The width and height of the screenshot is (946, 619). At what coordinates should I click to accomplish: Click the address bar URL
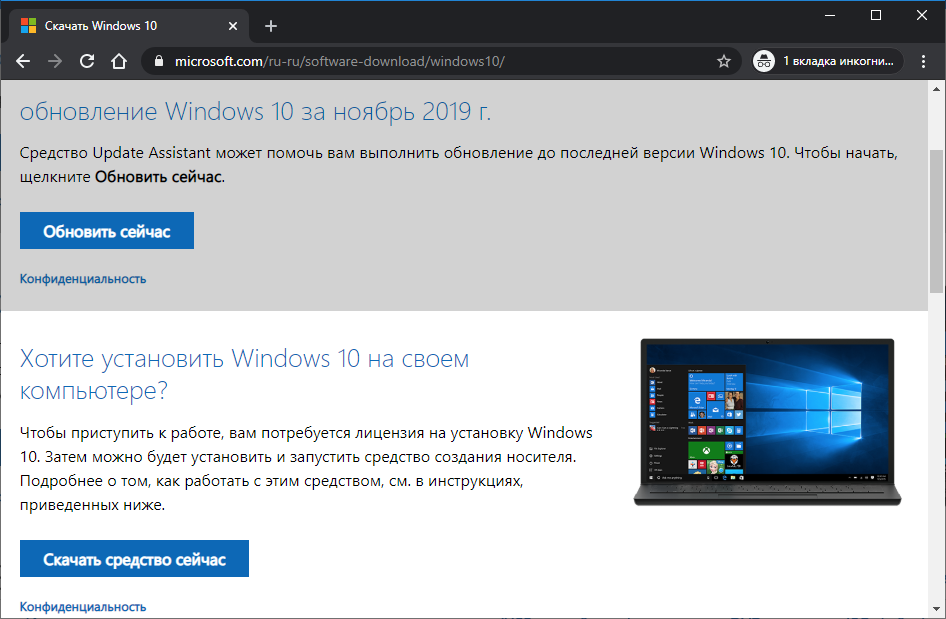pyautogui.click(x=340, y=61)
